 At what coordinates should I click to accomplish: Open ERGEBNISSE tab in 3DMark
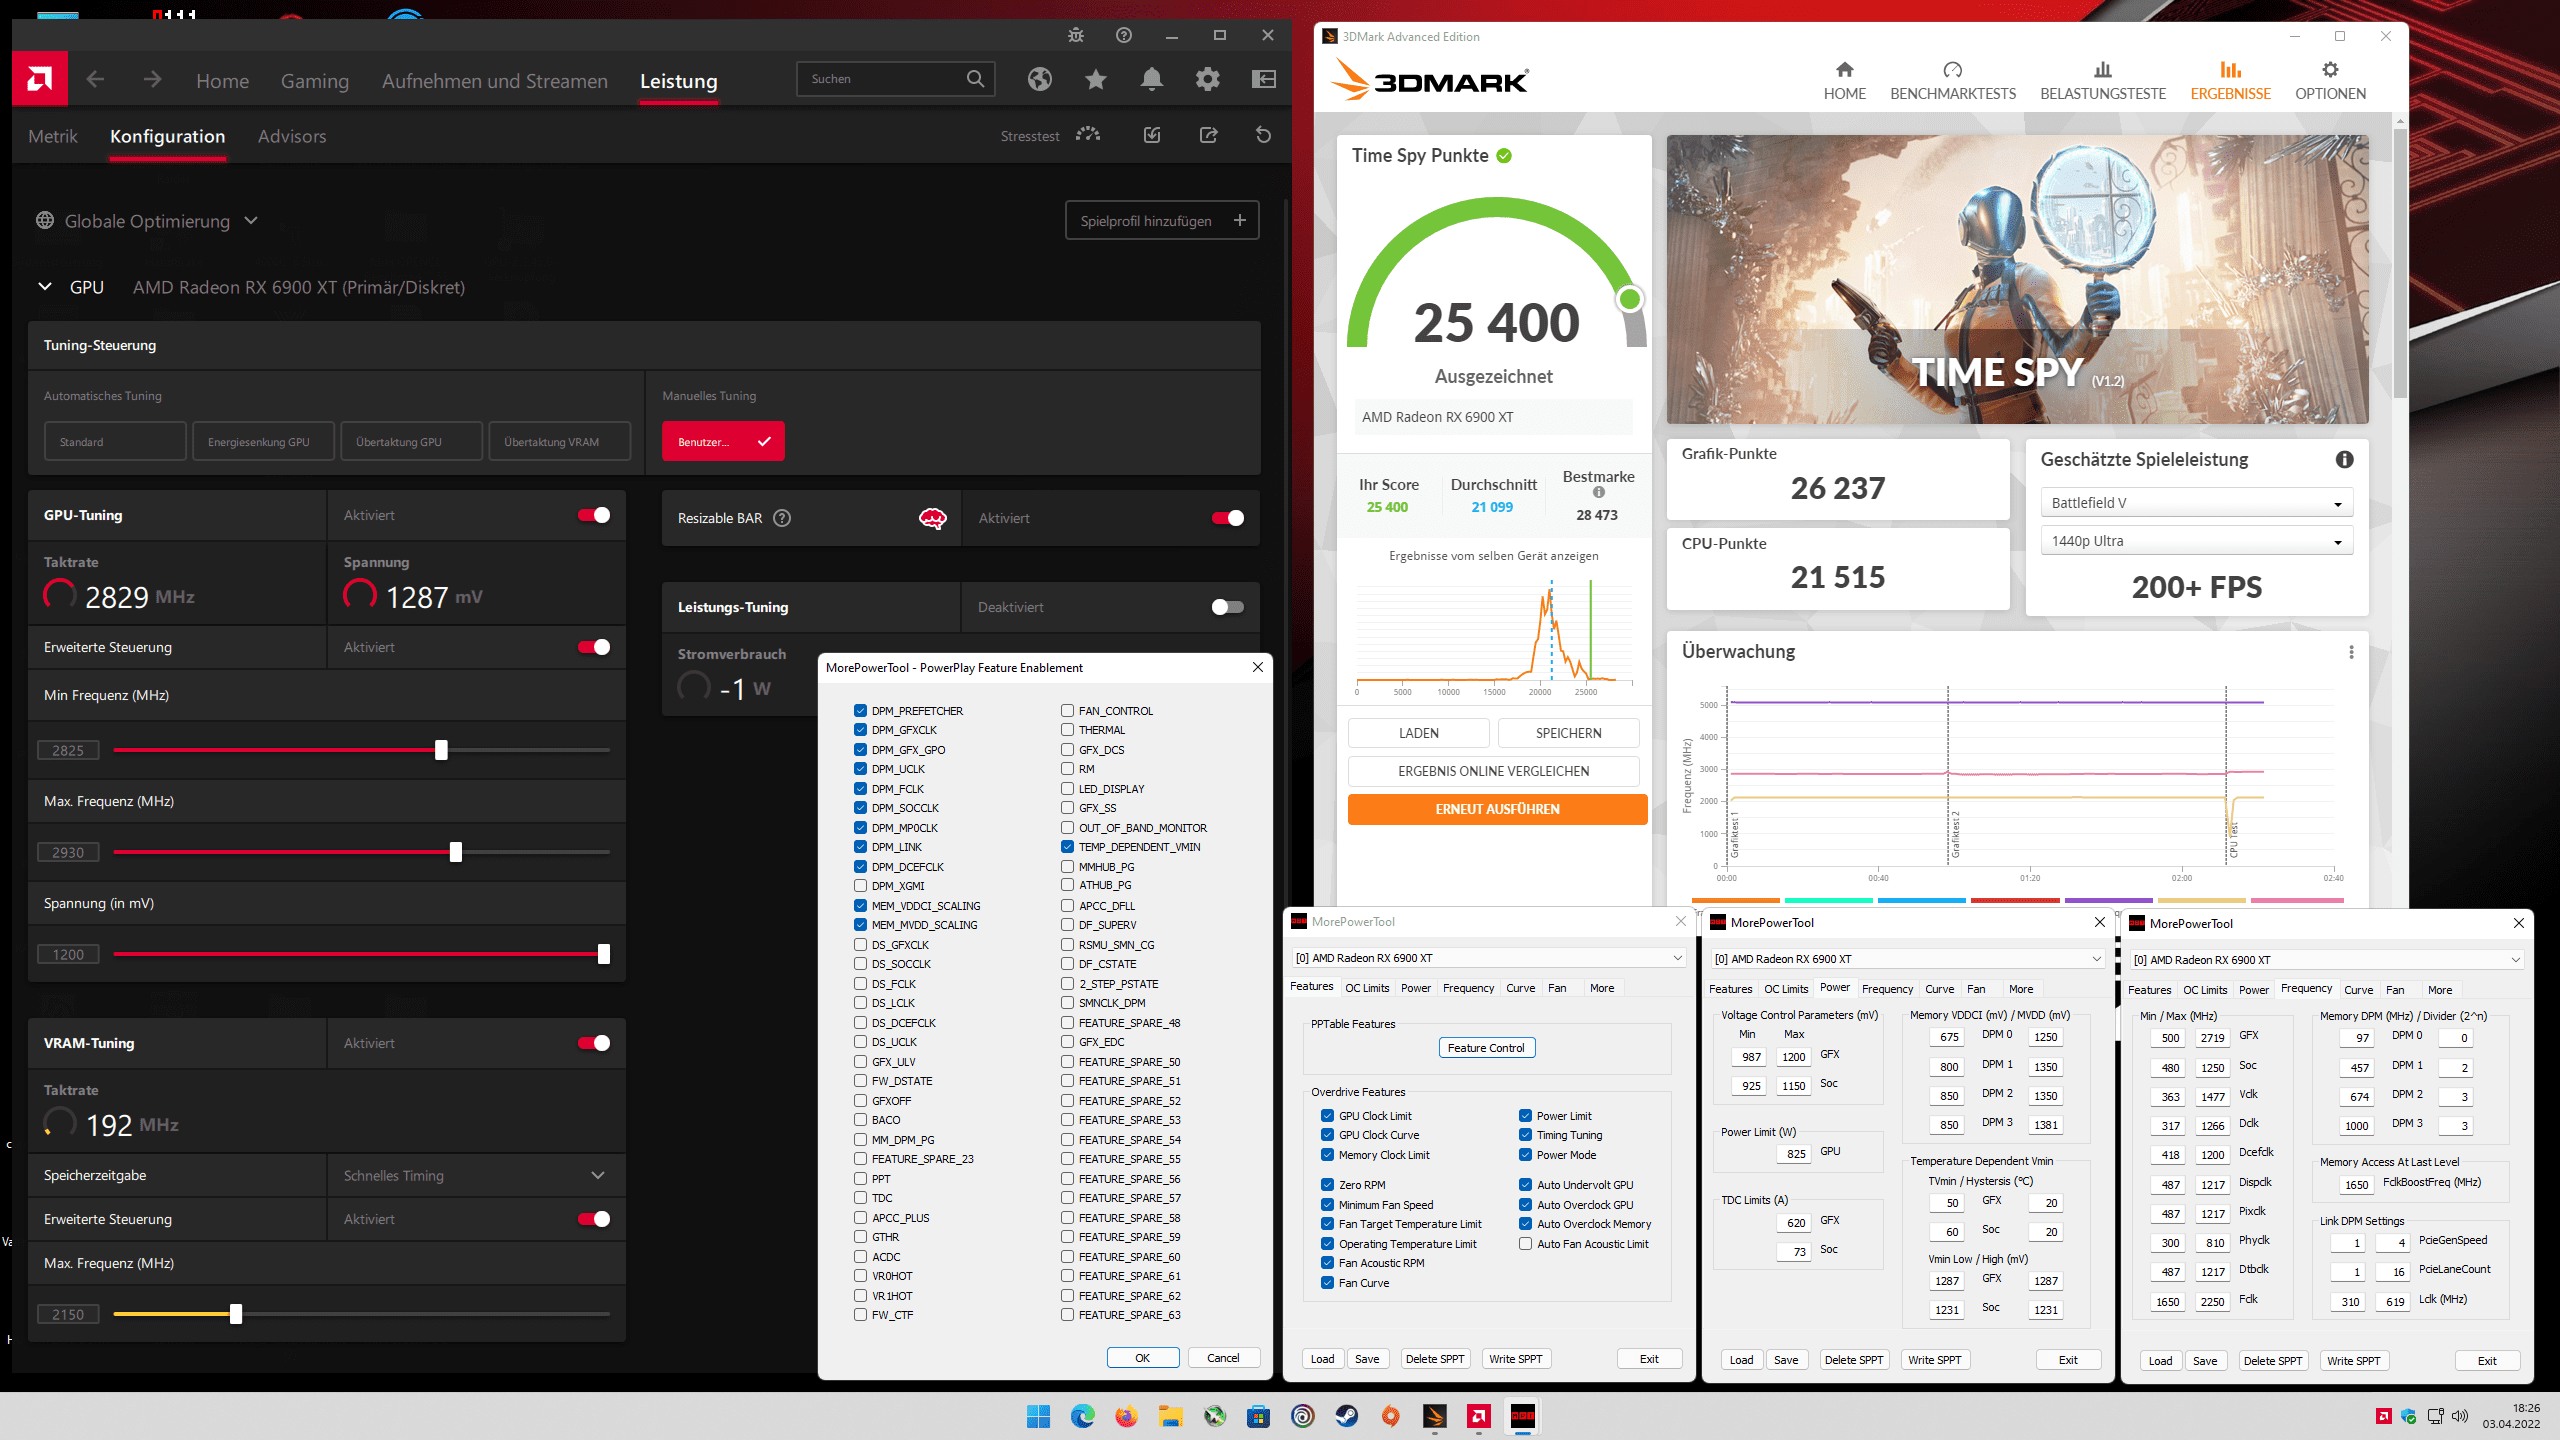pyautogui.click(x=2230, y=80)
